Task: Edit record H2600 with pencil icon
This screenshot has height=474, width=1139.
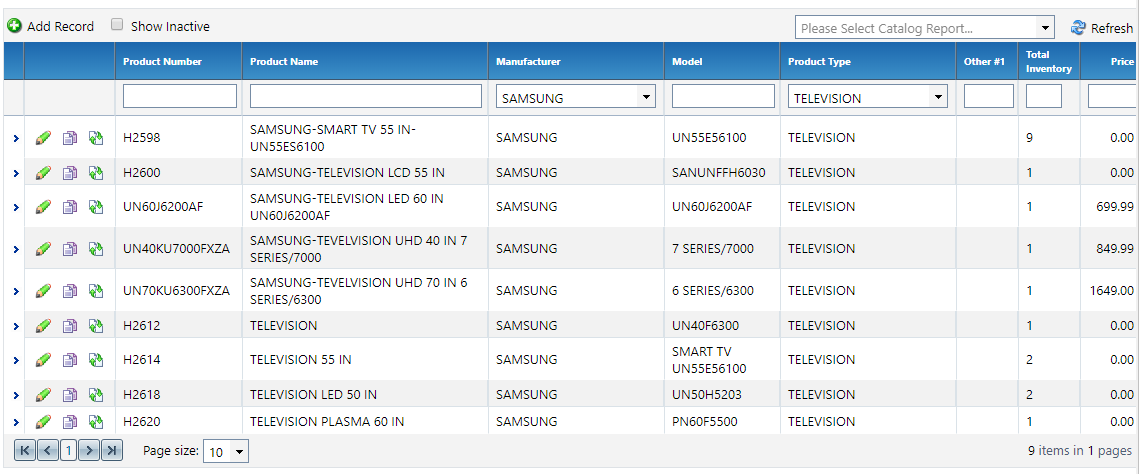Action: pyautogui.click(x=43, y=172)
